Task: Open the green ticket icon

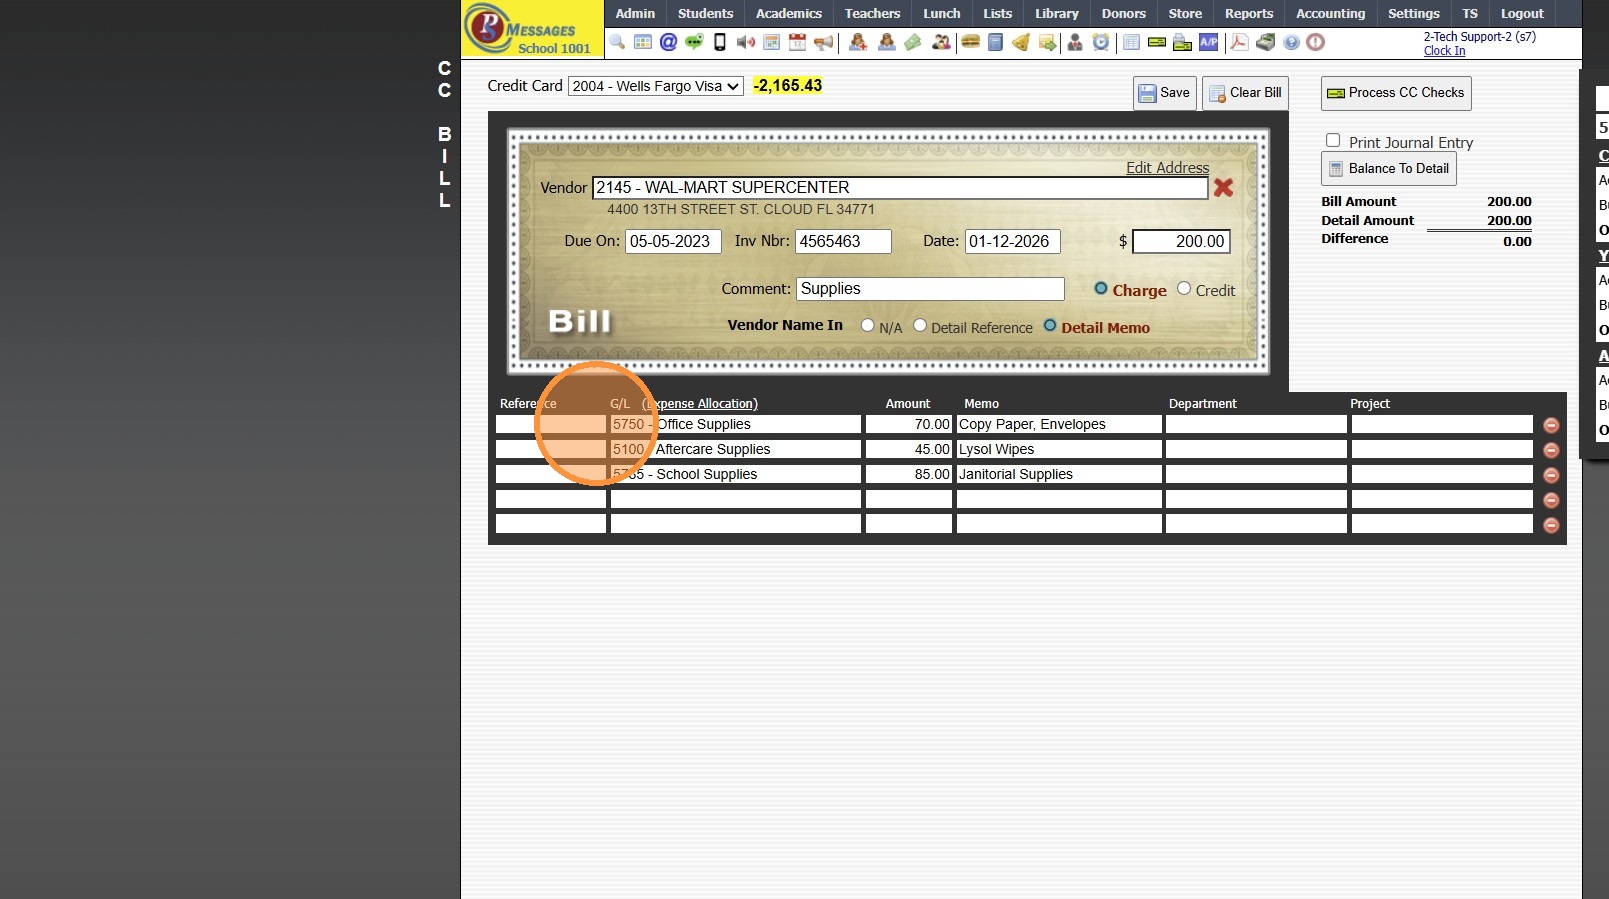Action: (x=913, y=42)
